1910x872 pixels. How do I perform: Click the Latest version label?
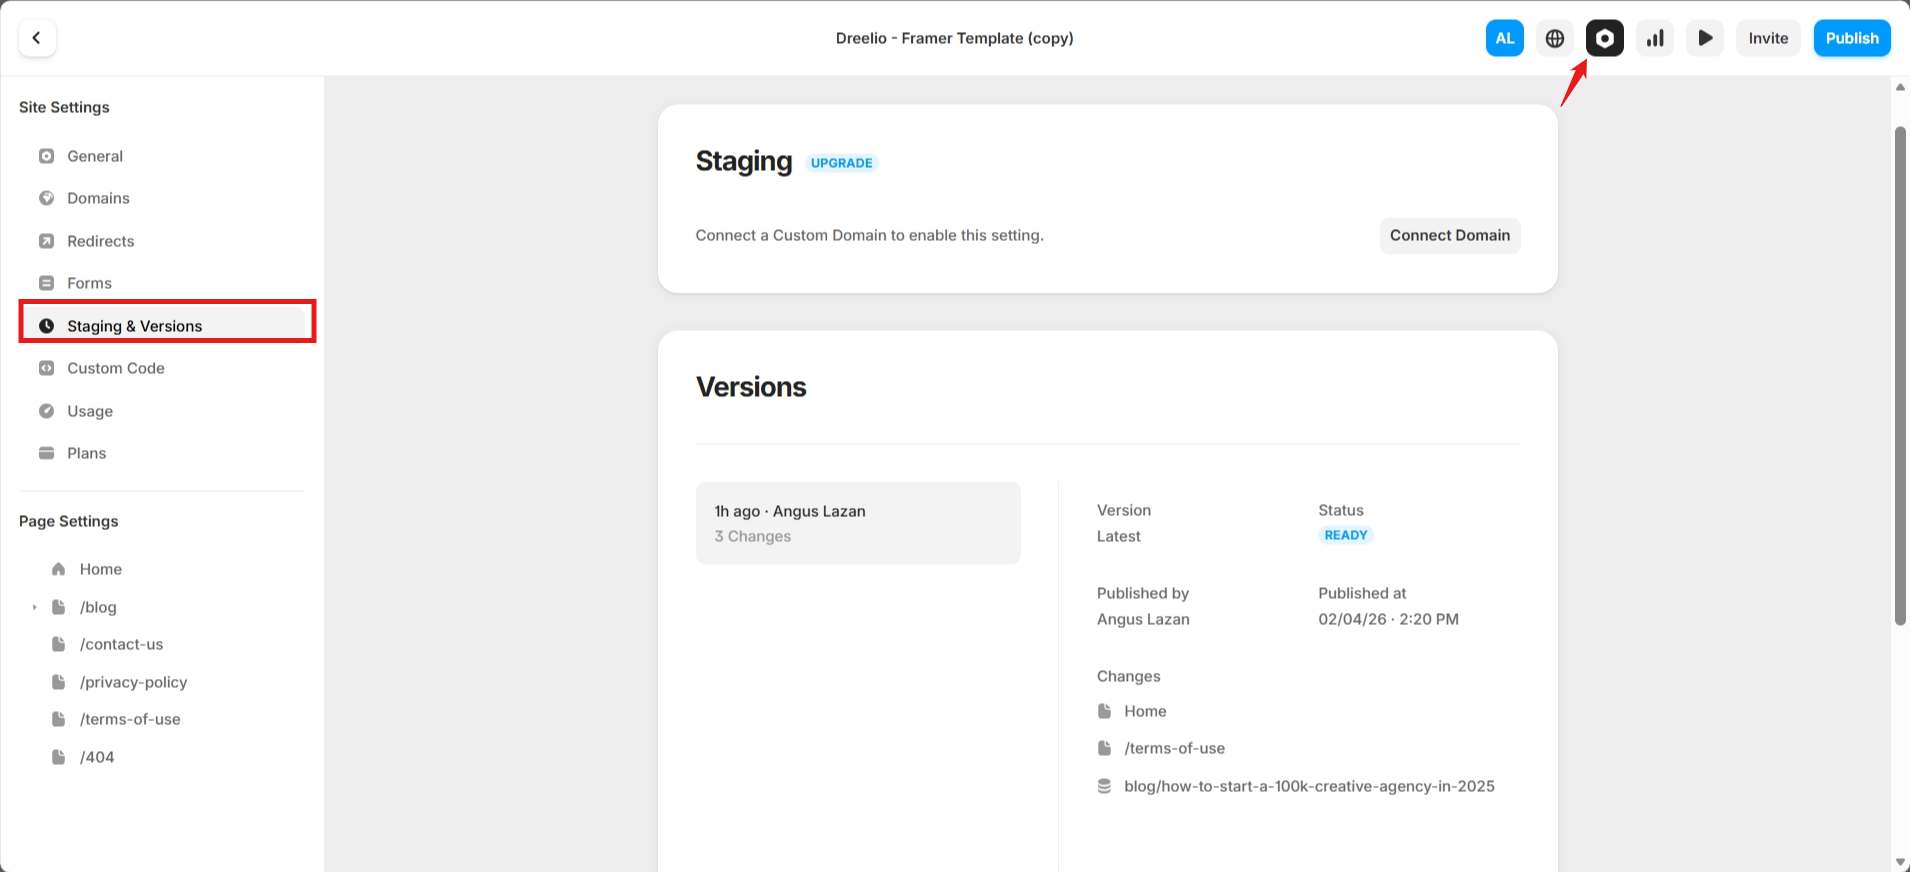[1118, 536]
